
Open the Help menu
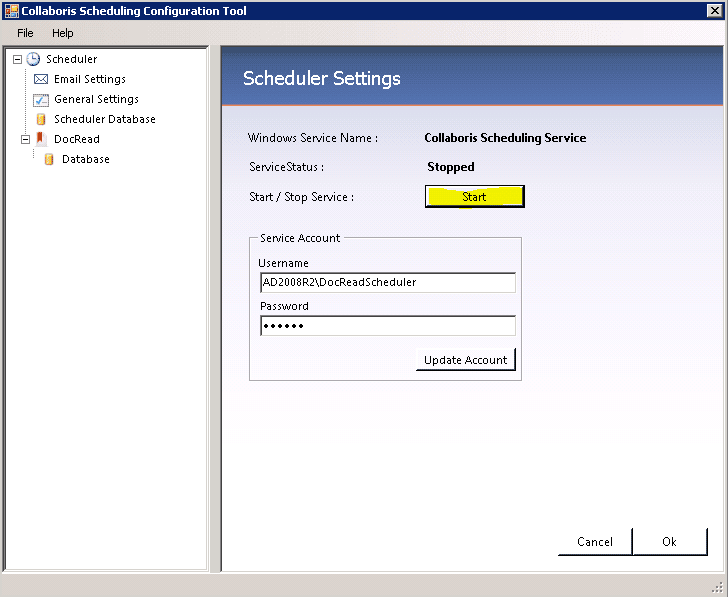point(62,33)
